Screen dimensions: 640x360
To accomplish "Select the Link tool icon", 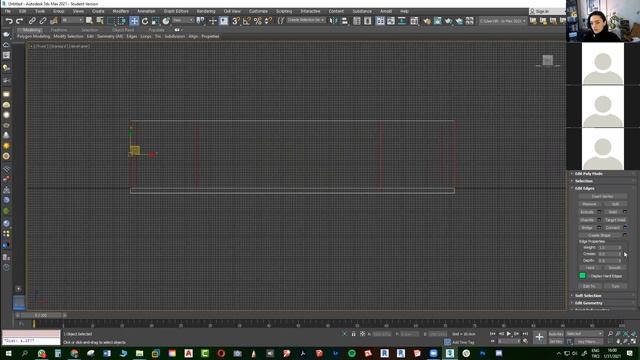I will pos(32,21).
